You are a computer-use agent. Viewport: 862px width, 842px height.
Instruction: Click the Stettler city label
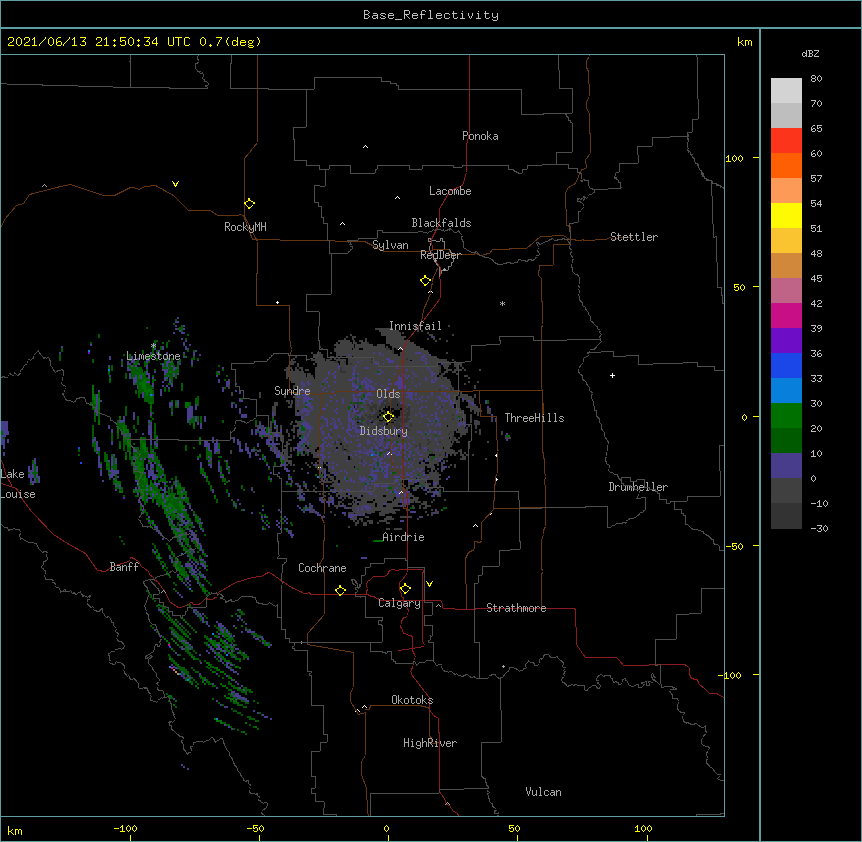(x=634, y=237)
